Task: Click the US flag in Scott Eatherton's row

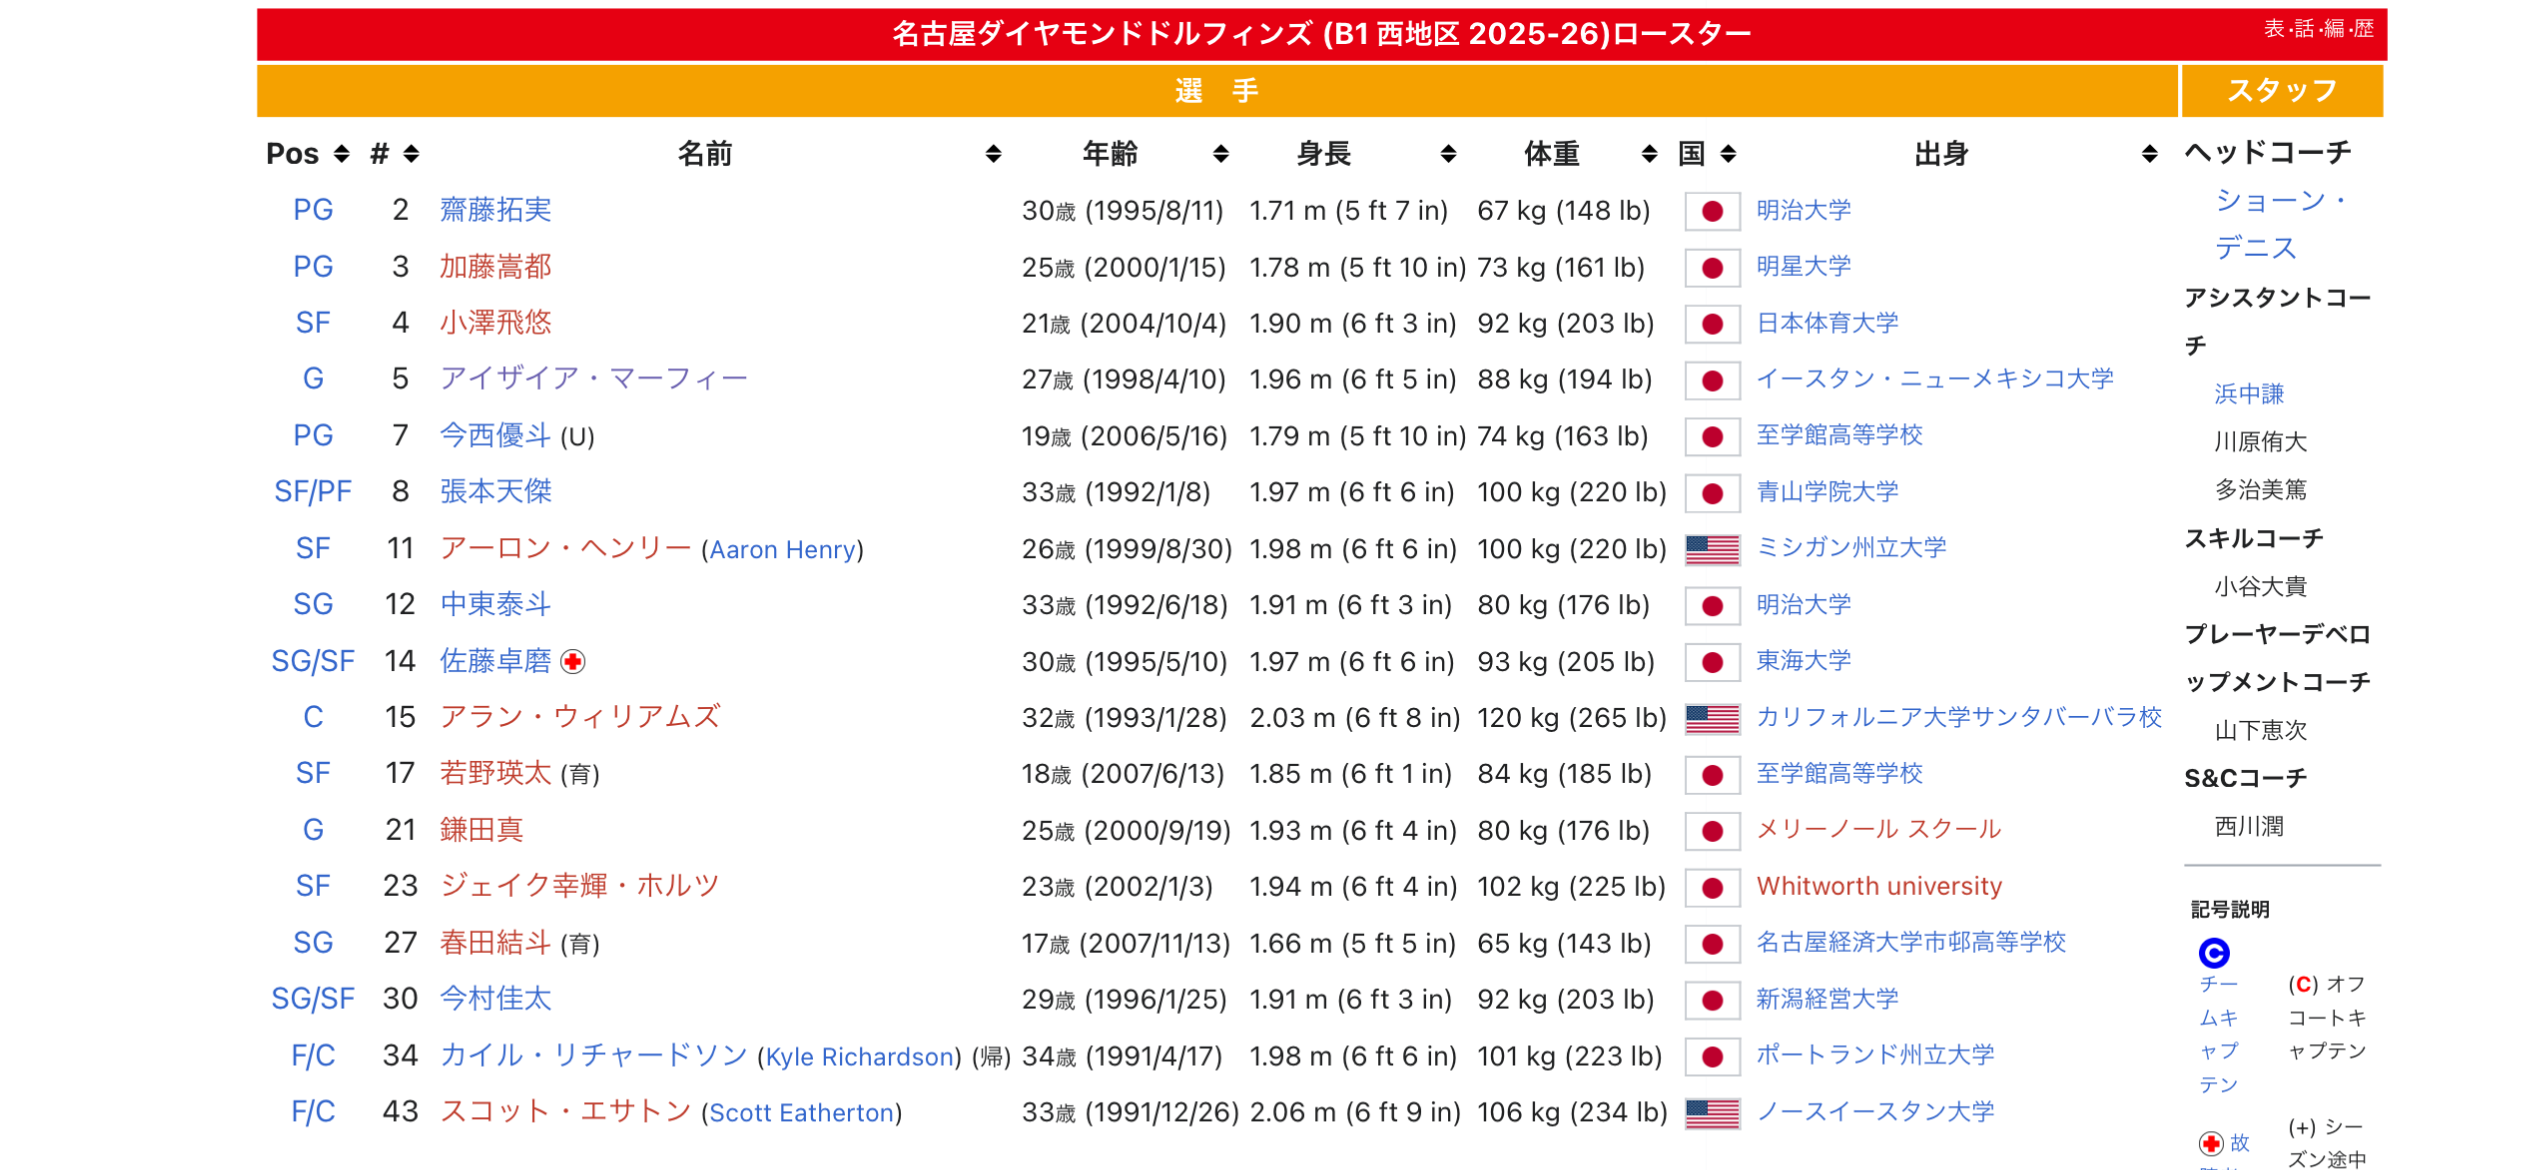Action: (x=1712, y=1113)
